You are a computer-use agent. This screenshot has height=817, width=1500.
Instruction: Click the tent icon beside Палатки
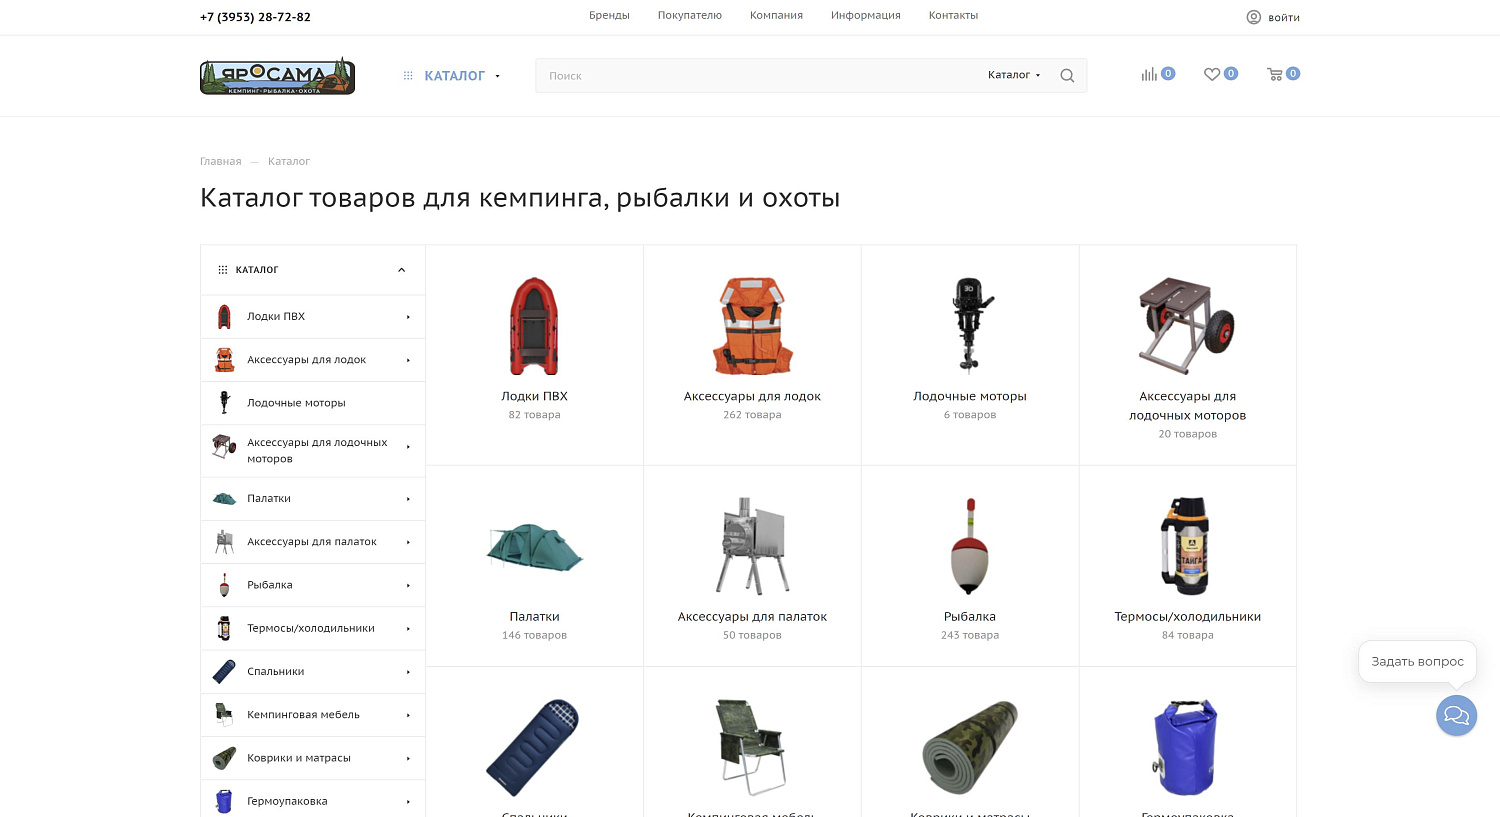click(224, 498)
